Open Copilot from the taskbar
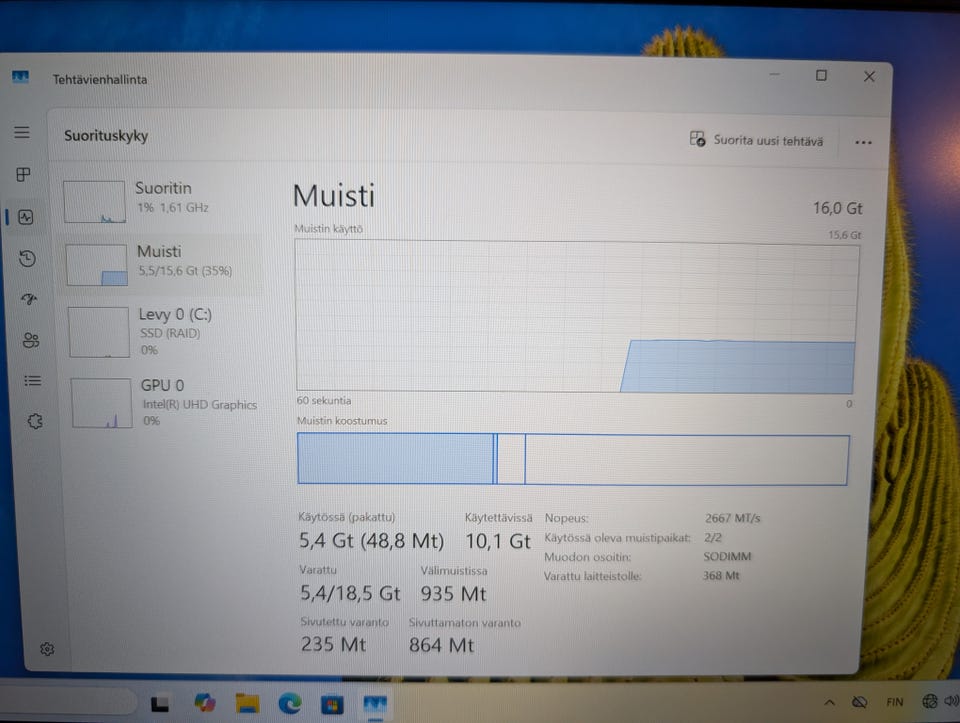This screenshot has height=723, width=960. pyautogui.click(x=204, y=703)
